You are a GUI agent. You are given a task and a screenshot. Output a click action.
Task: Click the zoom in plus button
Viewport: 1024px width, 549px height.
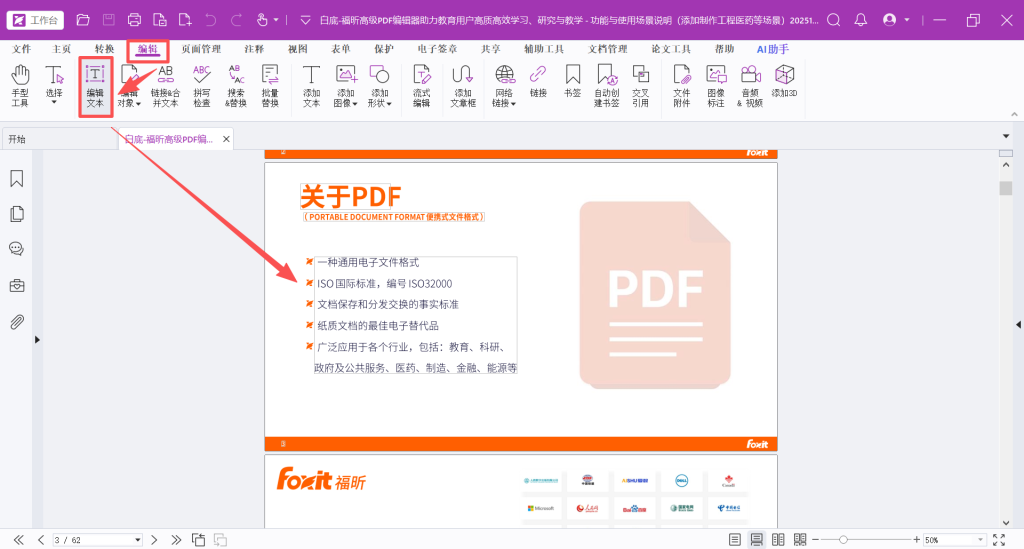click(917, 540)
